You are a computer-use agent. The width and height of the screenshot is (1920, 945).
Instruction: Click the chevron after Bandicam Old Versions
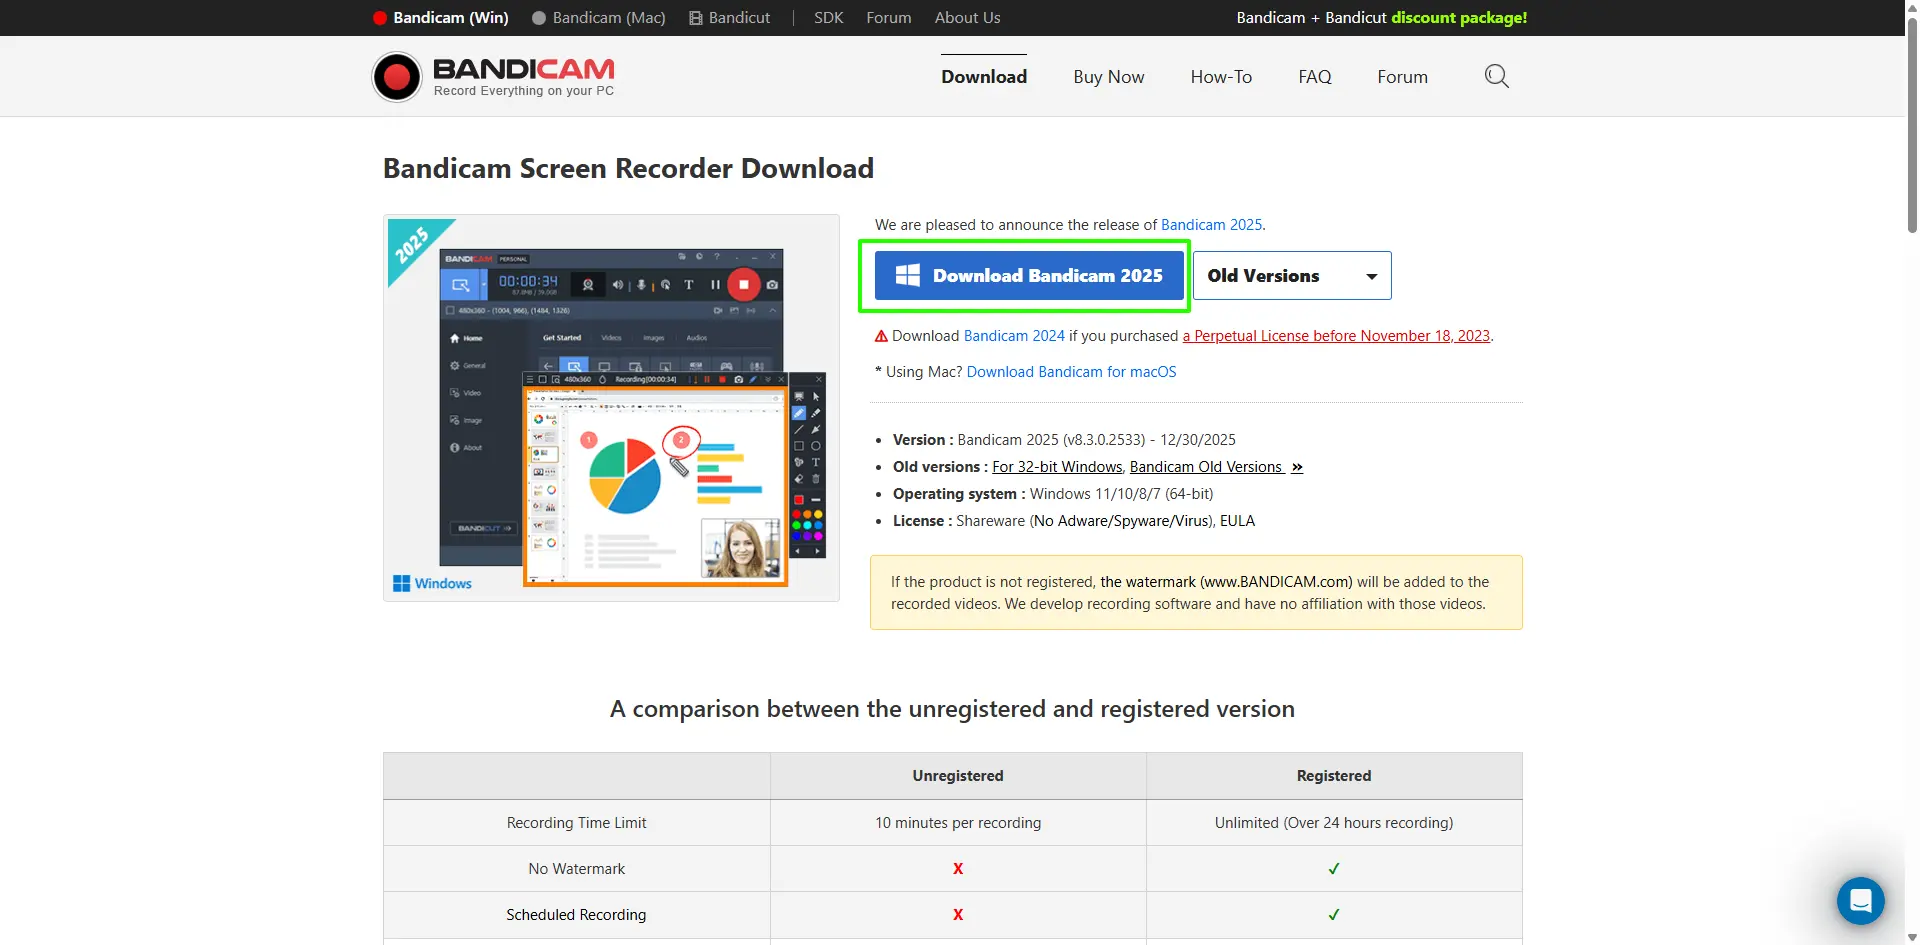click(1296, 467)
